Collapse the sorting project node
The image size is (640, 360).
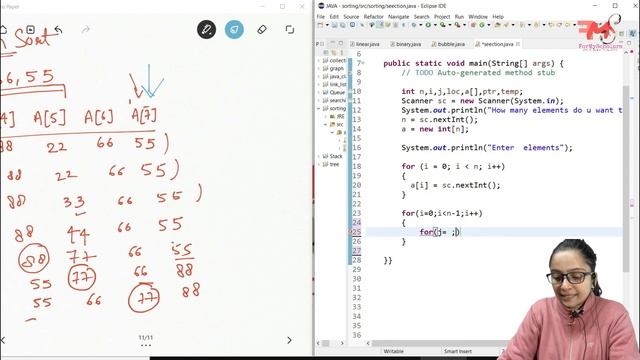click(319, 109)
